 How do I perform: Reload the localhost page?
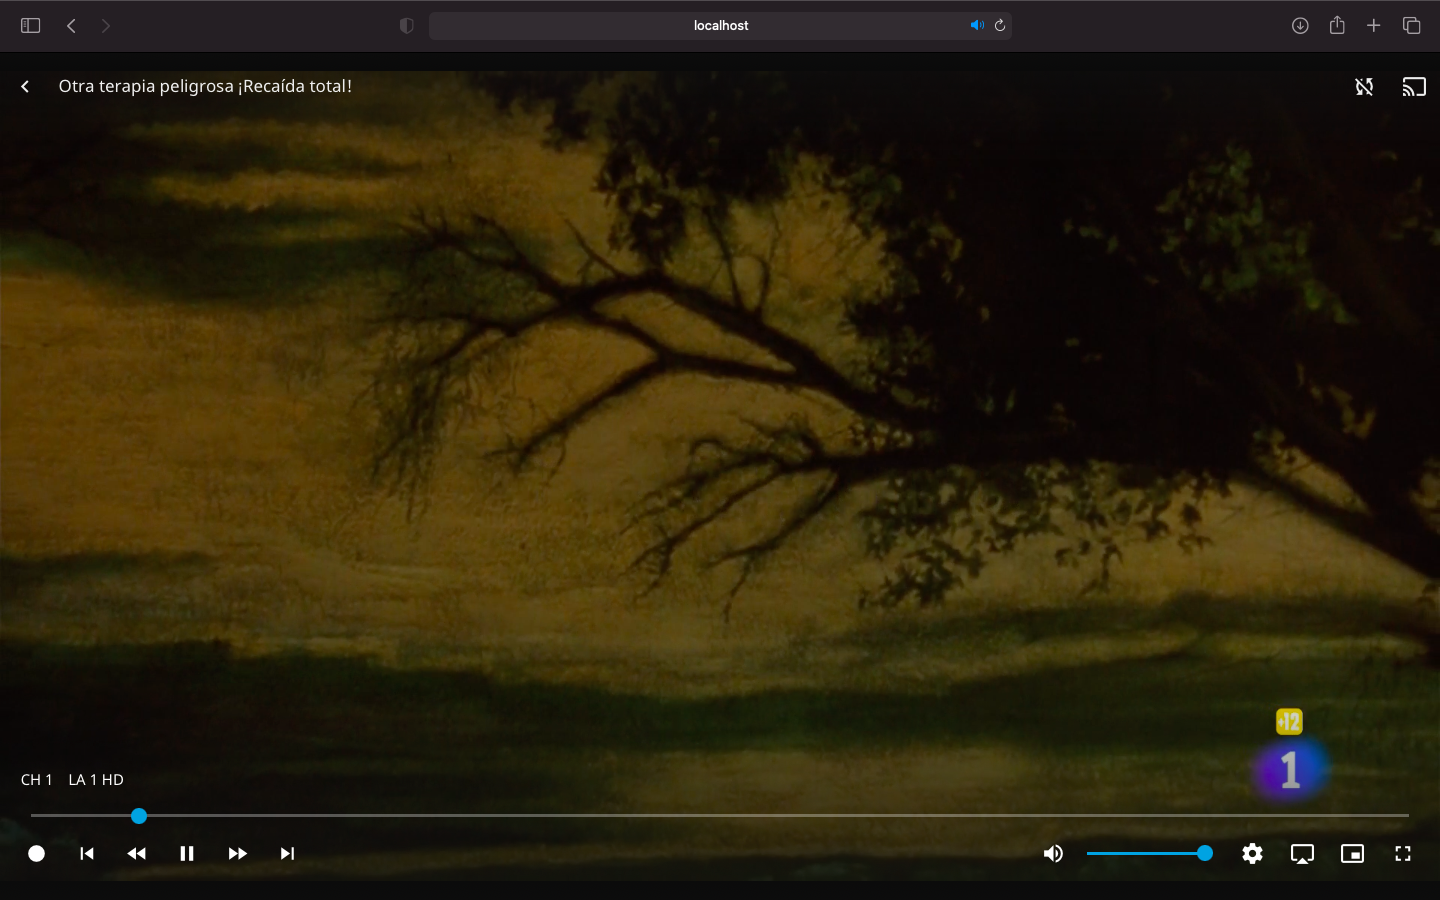tap(999, 25)
